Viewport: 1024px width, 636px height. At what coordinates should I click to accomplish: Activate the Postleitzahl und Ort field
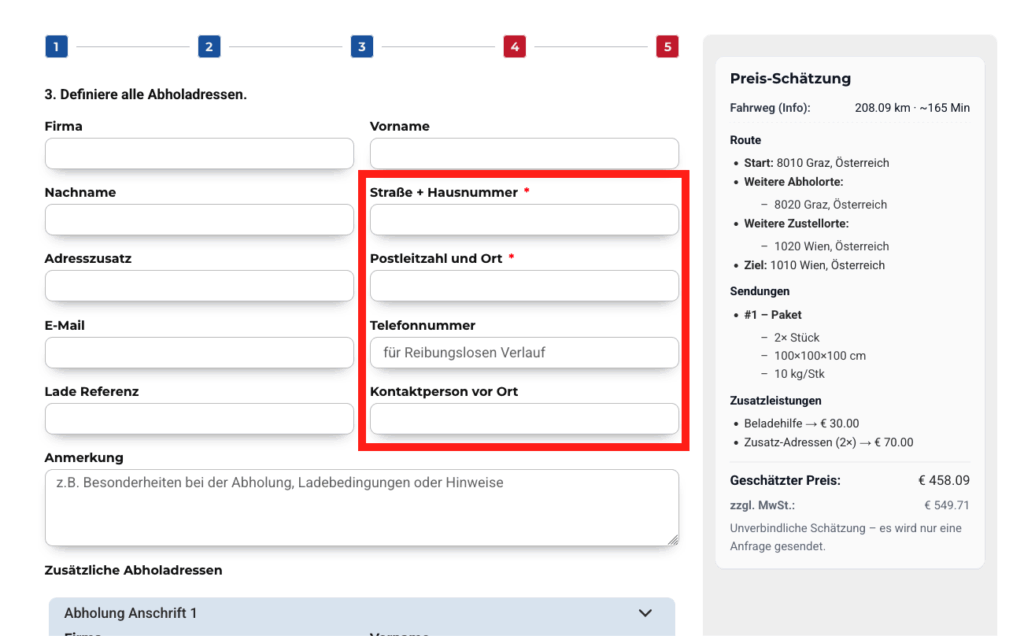[x=524, y=286]
